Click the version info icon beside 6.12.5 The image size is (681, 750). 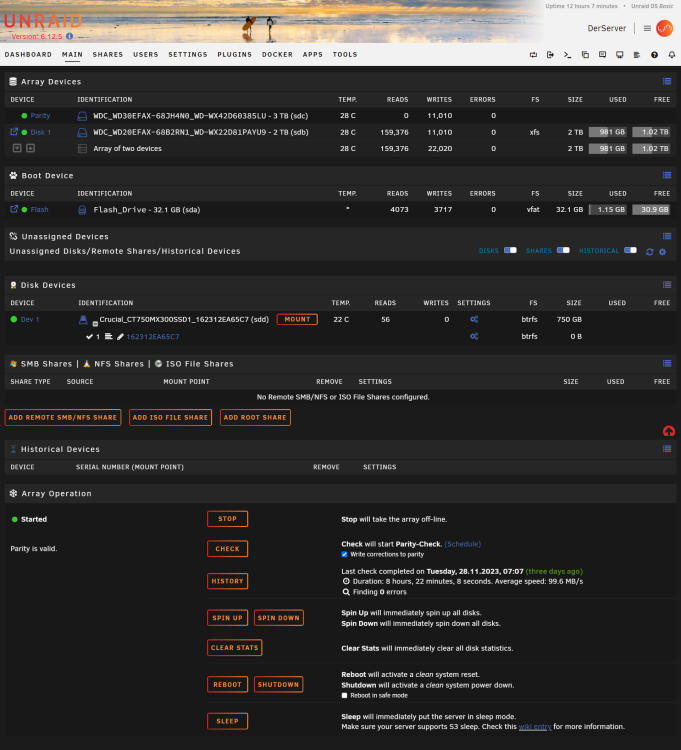(x=70, y=36)
